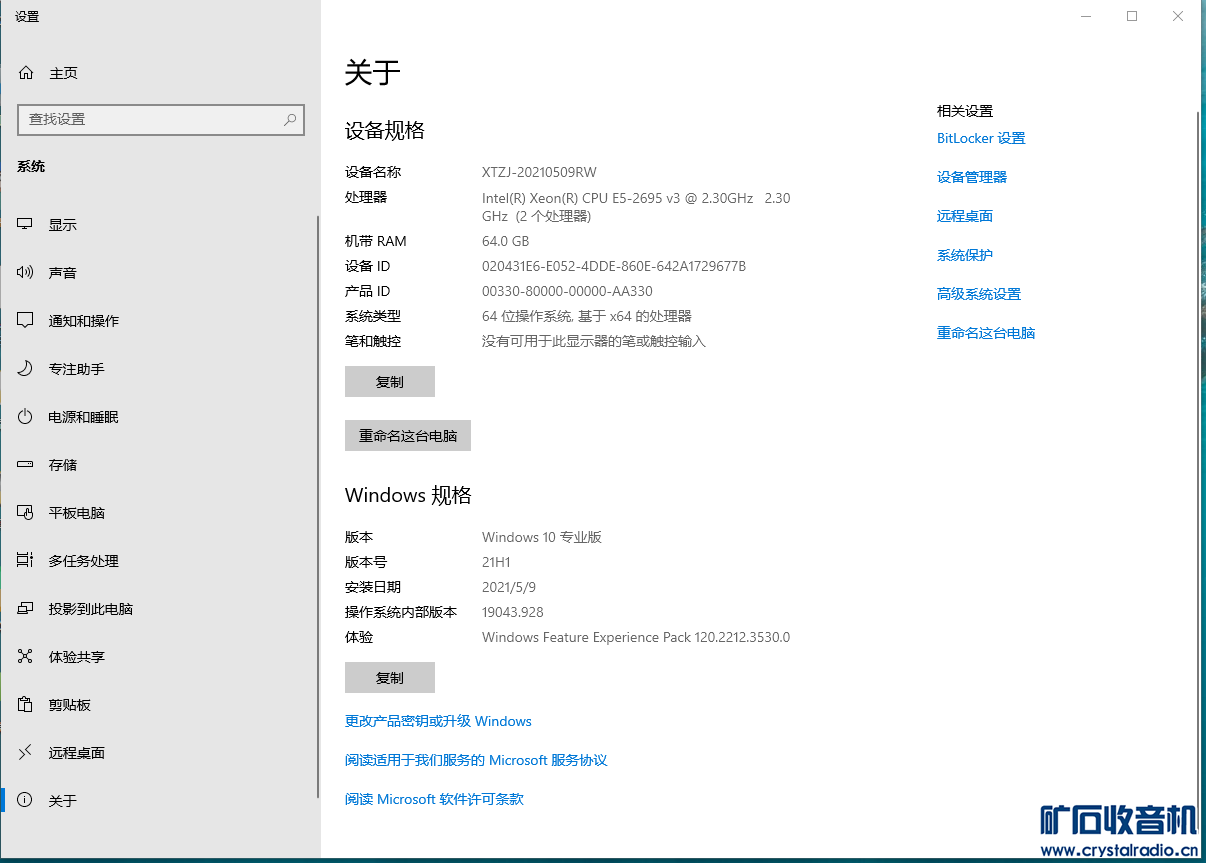The width and height of the screenshot is (1206, 863).
Task: Select the Sound (声音) speaker icon
Action: tap(26, 273)
